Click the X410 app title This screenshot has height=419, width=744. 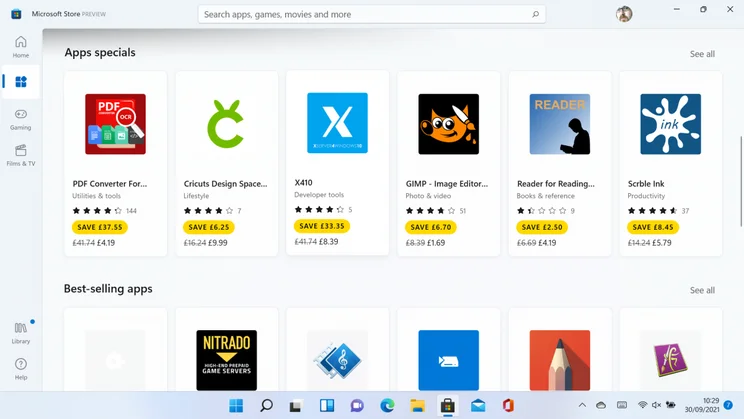tap(304, 183)
